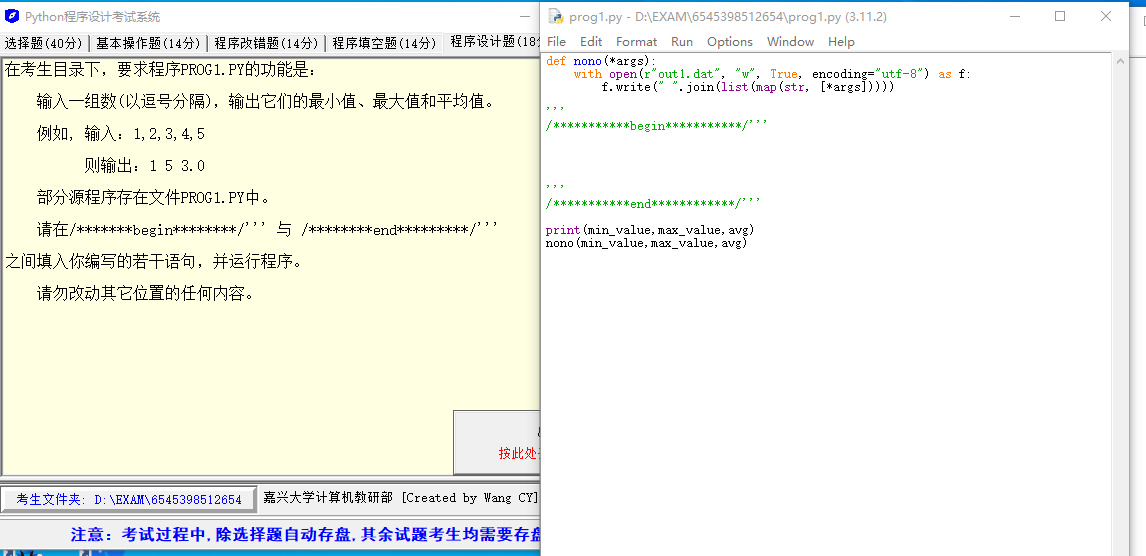This screenshot has height=556, width=1146.
Task: Click the '部分源程序存在文件PROG1.PY中' line
Action: click(153, 198)
